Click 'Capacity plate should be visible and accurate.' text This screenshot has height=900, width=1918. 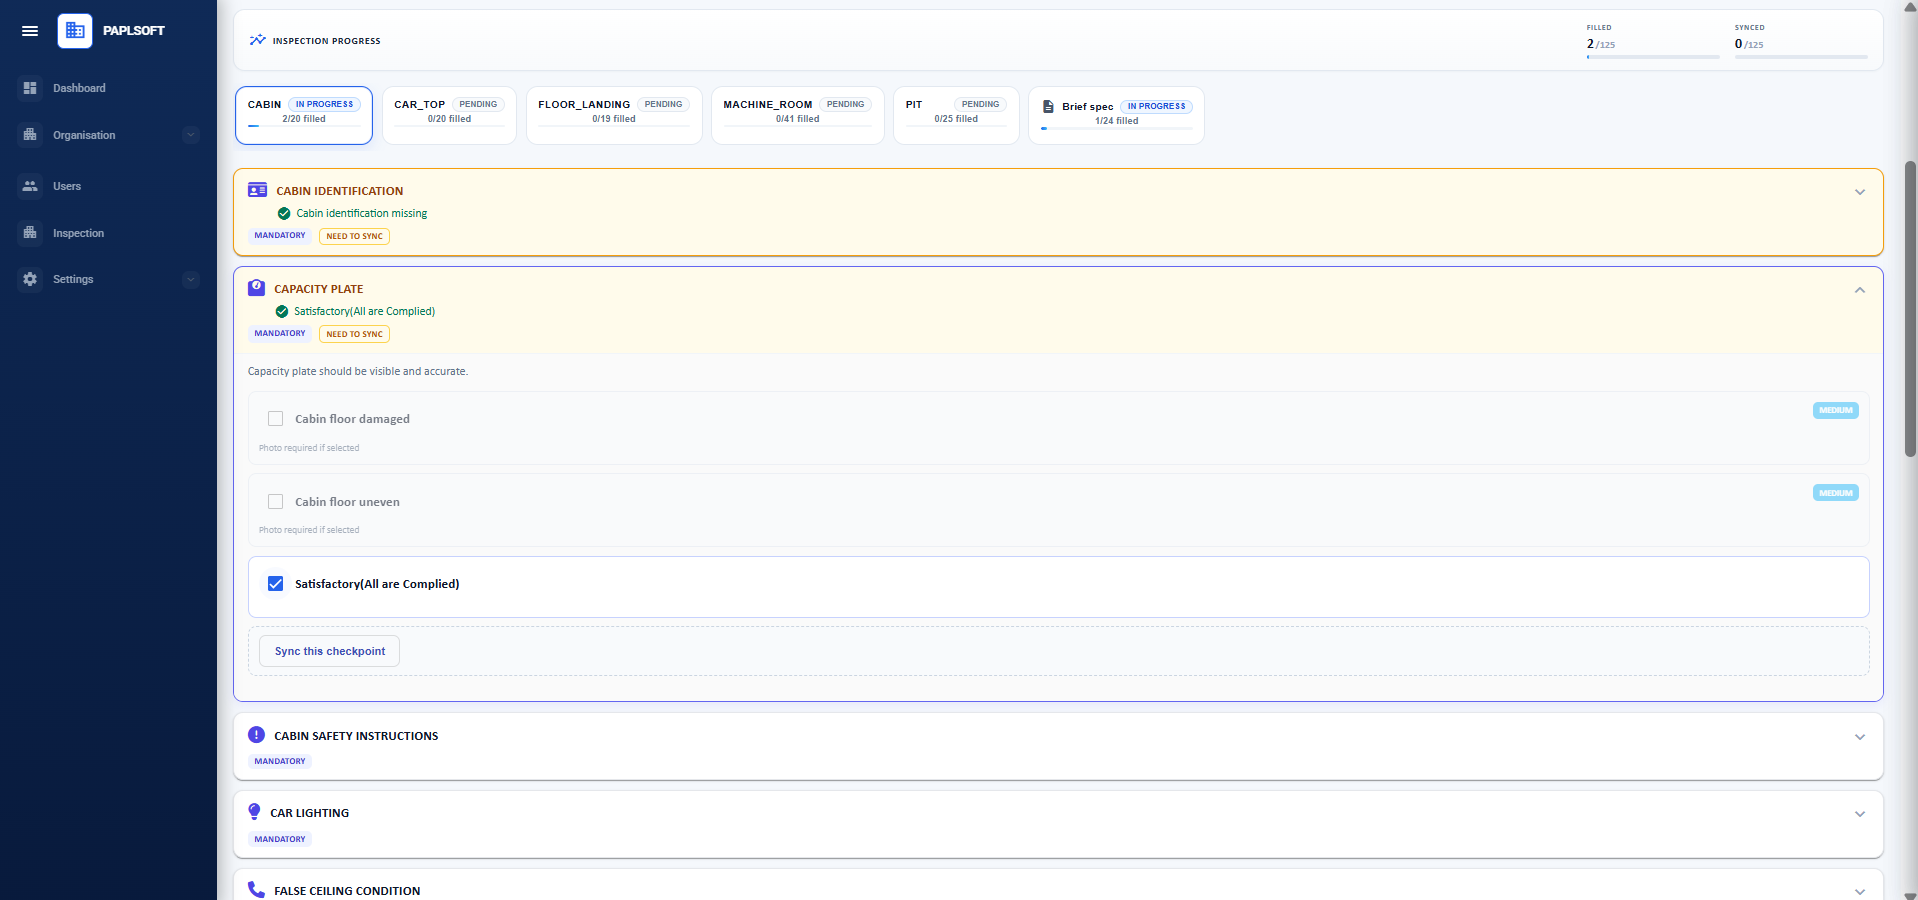tap(358, 371)
